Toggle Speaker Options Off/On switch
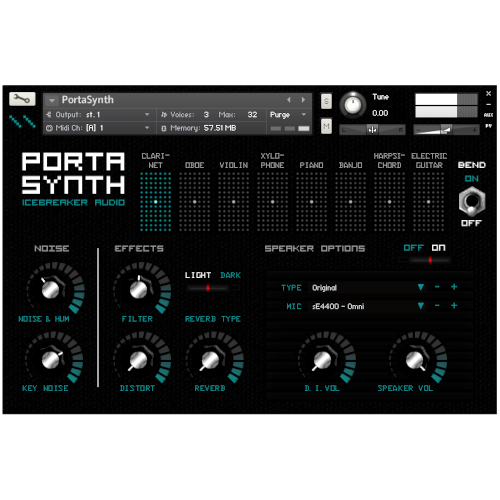 425,260
